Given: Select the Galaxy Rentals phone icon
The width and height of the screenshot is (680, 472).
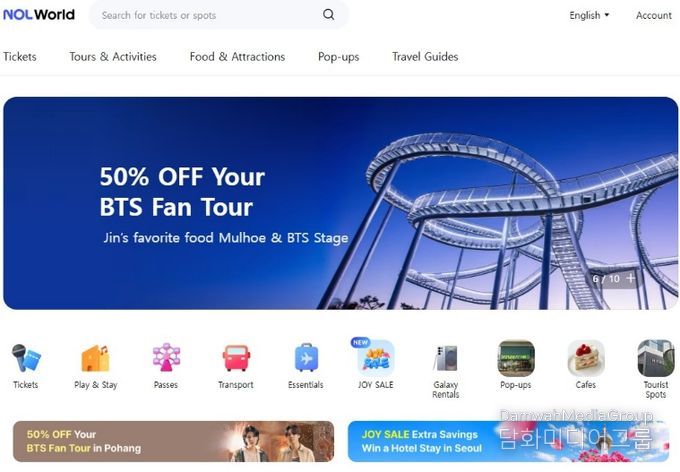Looking at the screenshot, I should pyautogui.click(x=446, y=358).
